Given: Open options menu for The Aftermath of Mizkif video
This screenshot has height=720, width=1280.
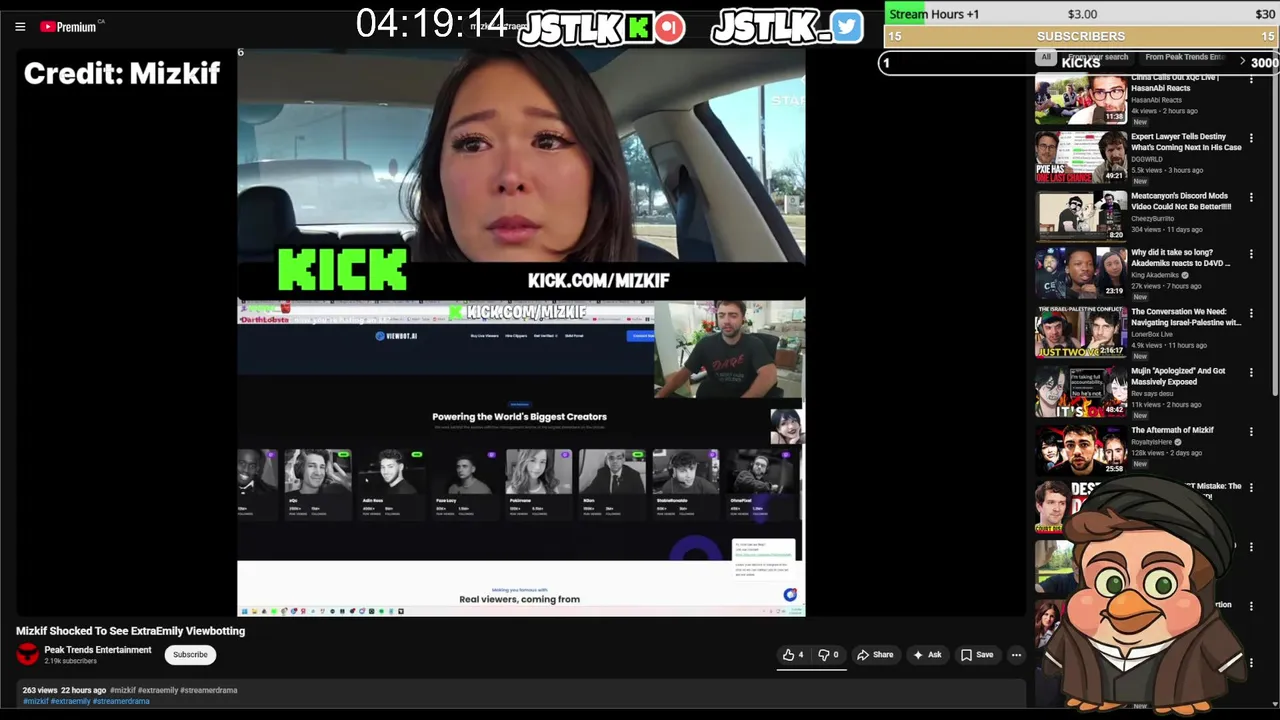Looking at the screenshot, I should [1250, 432].
